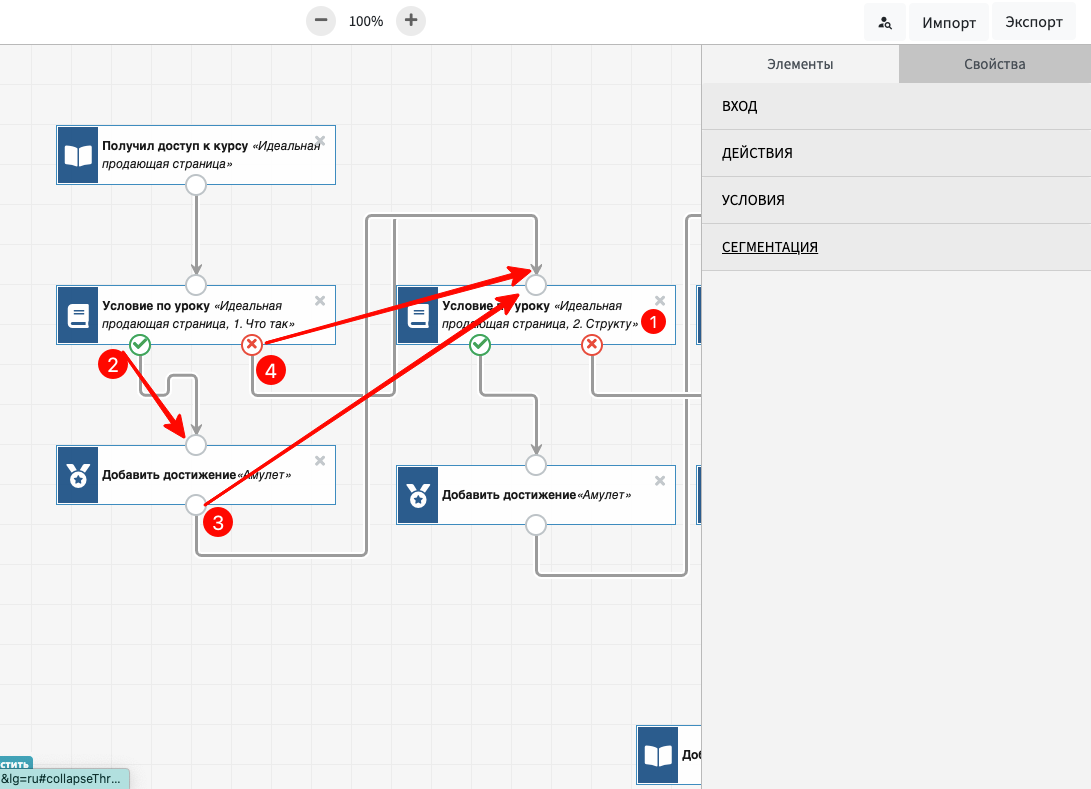Switch to the Свойства tab
1091x789 pixels.
pyautogui.click(x=994, y=64)
